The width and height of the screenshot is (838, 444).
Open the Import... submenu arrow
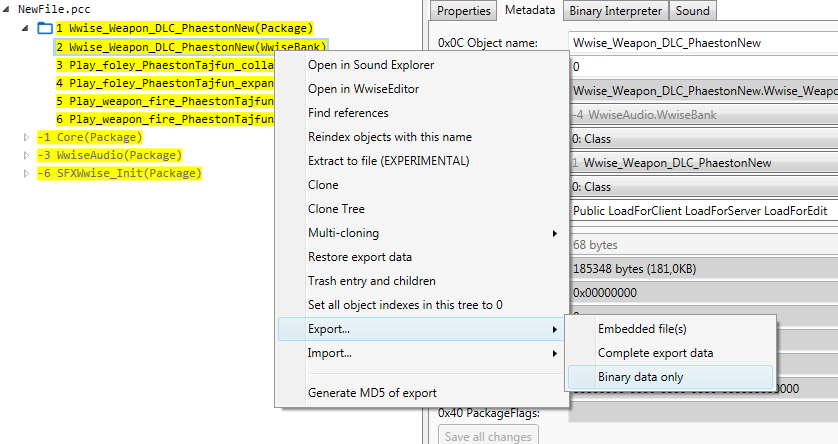[x=555, y=353]
